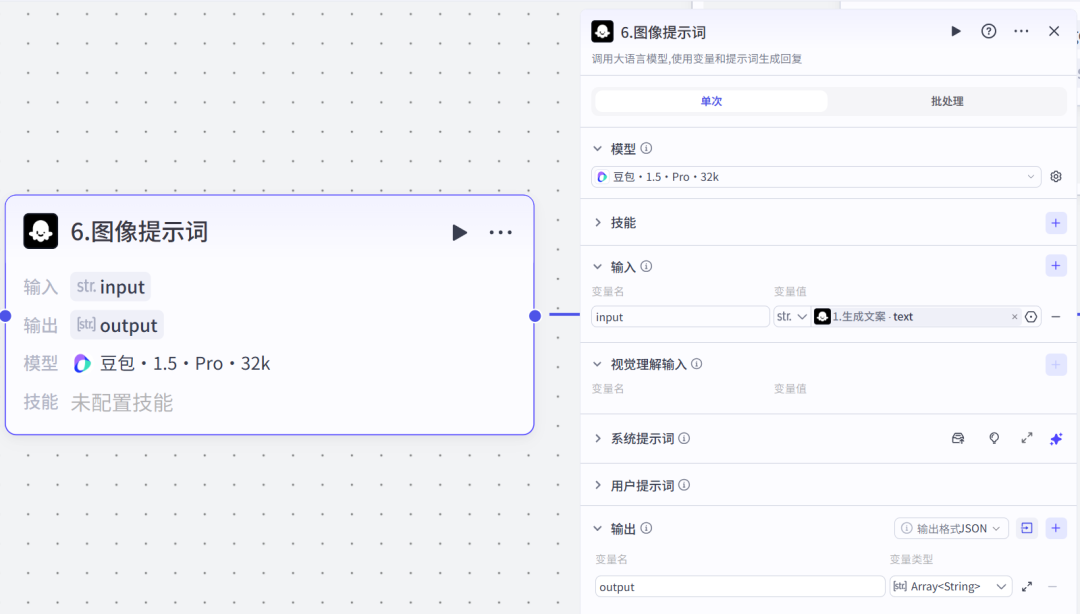Clear the 1.生成文案 text reference value
Screen dimensions: 1080x614
tap(1015, 317)
